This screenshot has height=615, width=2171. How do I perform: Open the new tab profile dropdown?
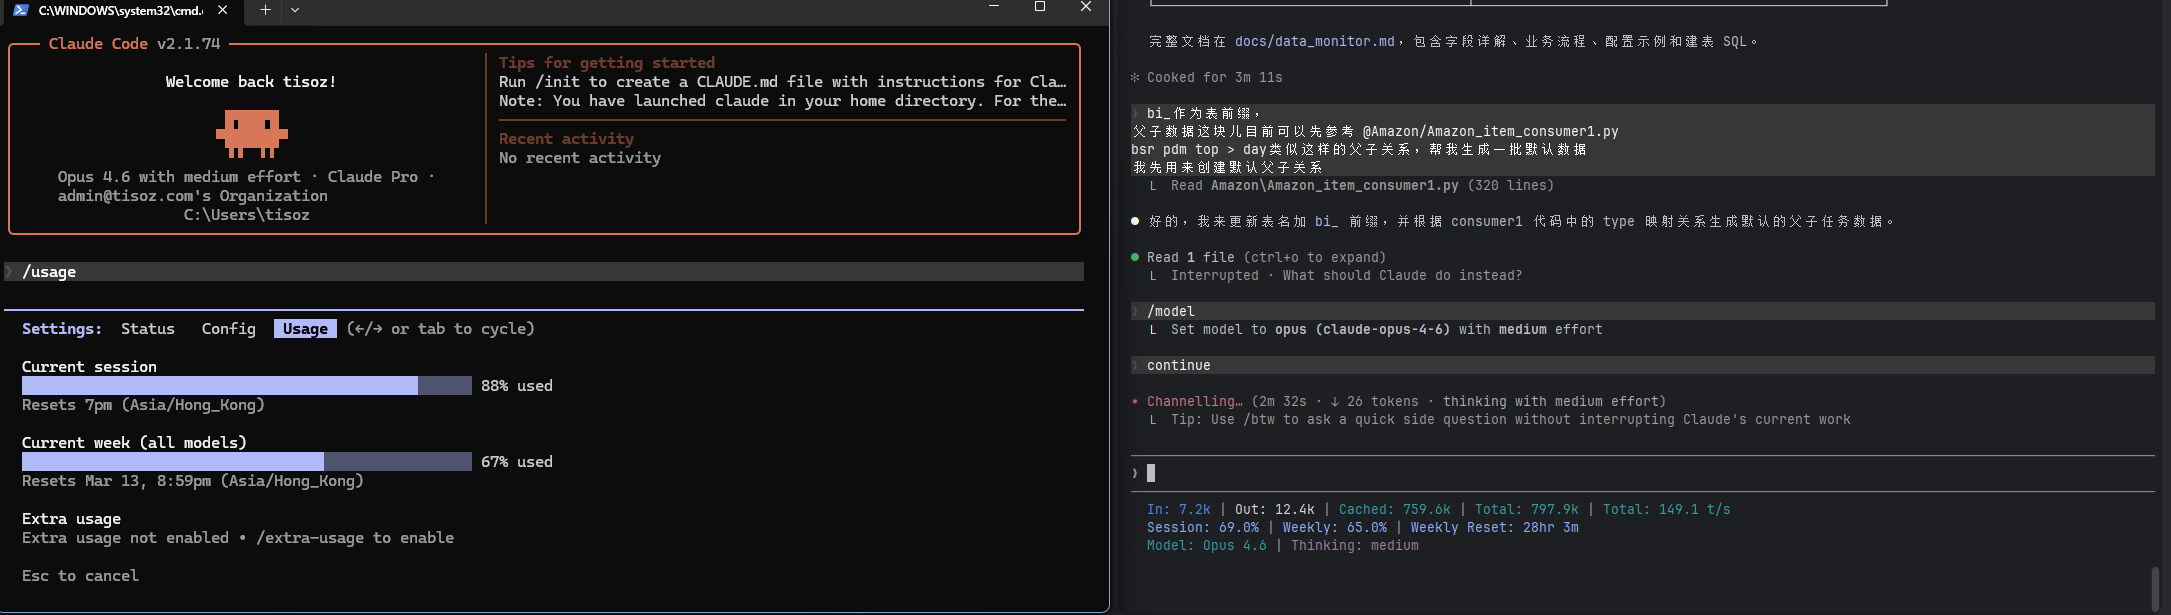[295, 10]
